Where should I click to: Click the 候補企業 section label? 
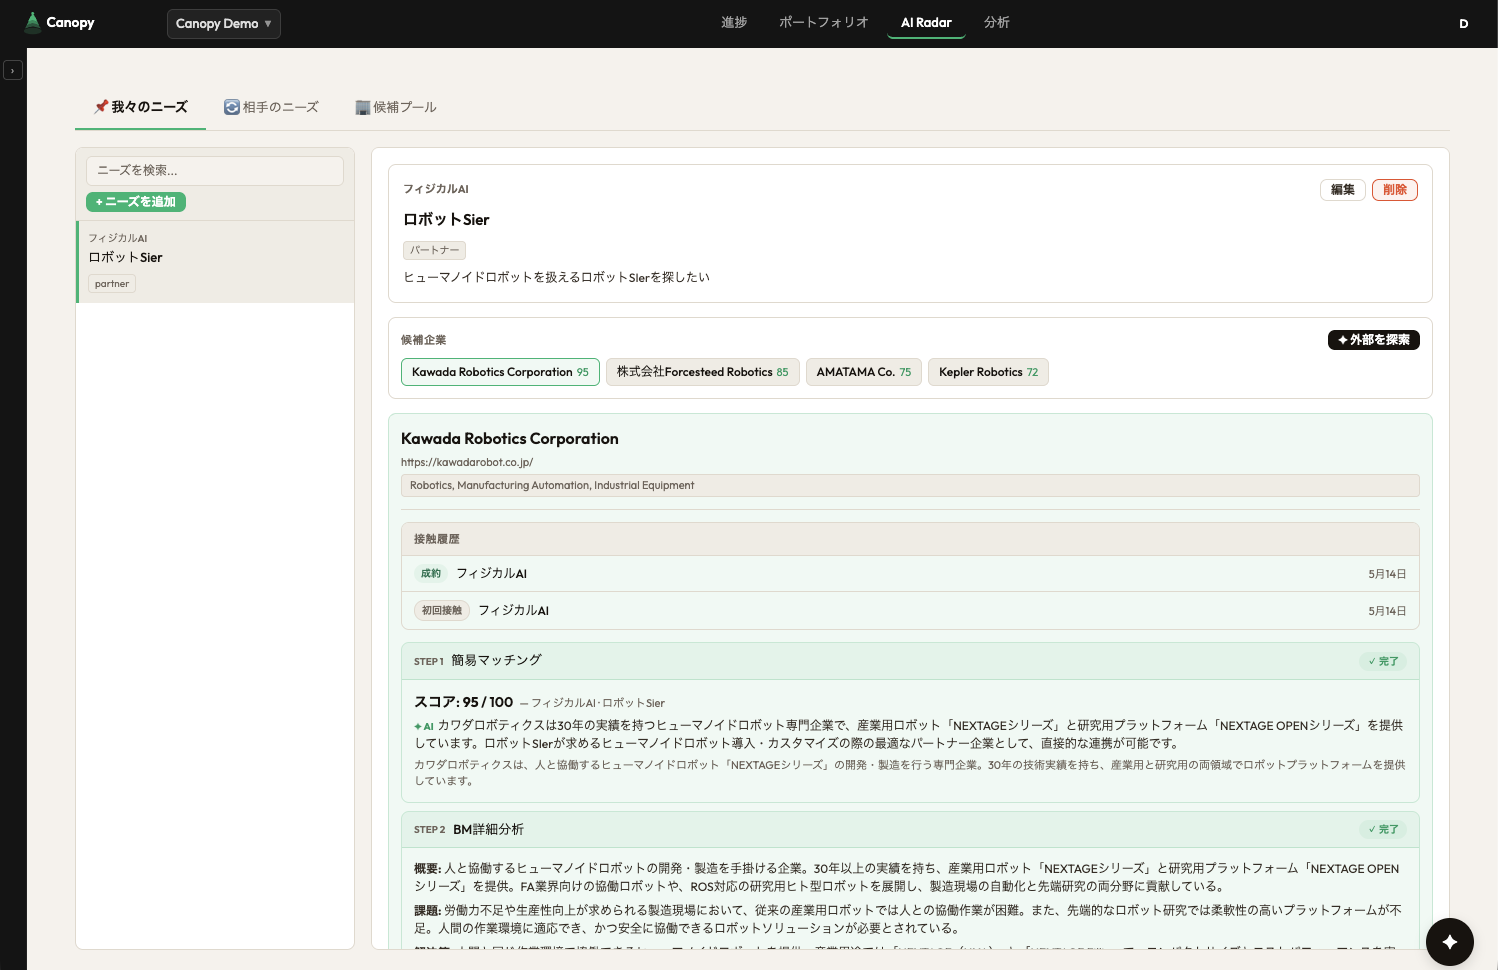(x=424, y=340)
